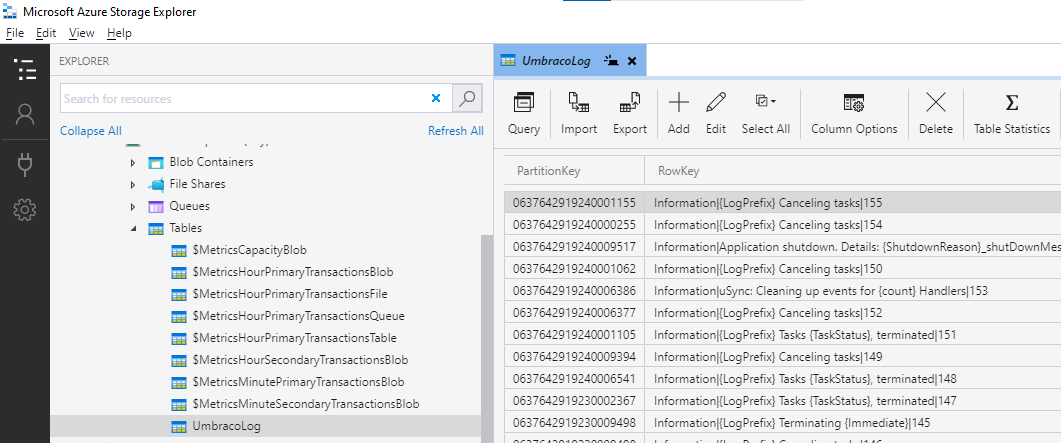Click the Import toolbar button
Screen dimensions: 1061x443
[x=579, y=114]
